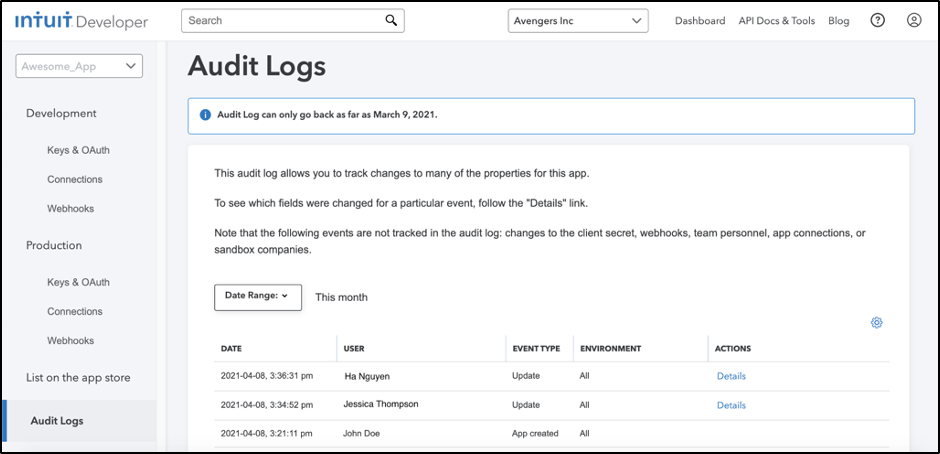
Task: Open the user account profile icon
Action: (x=914, y=20)
